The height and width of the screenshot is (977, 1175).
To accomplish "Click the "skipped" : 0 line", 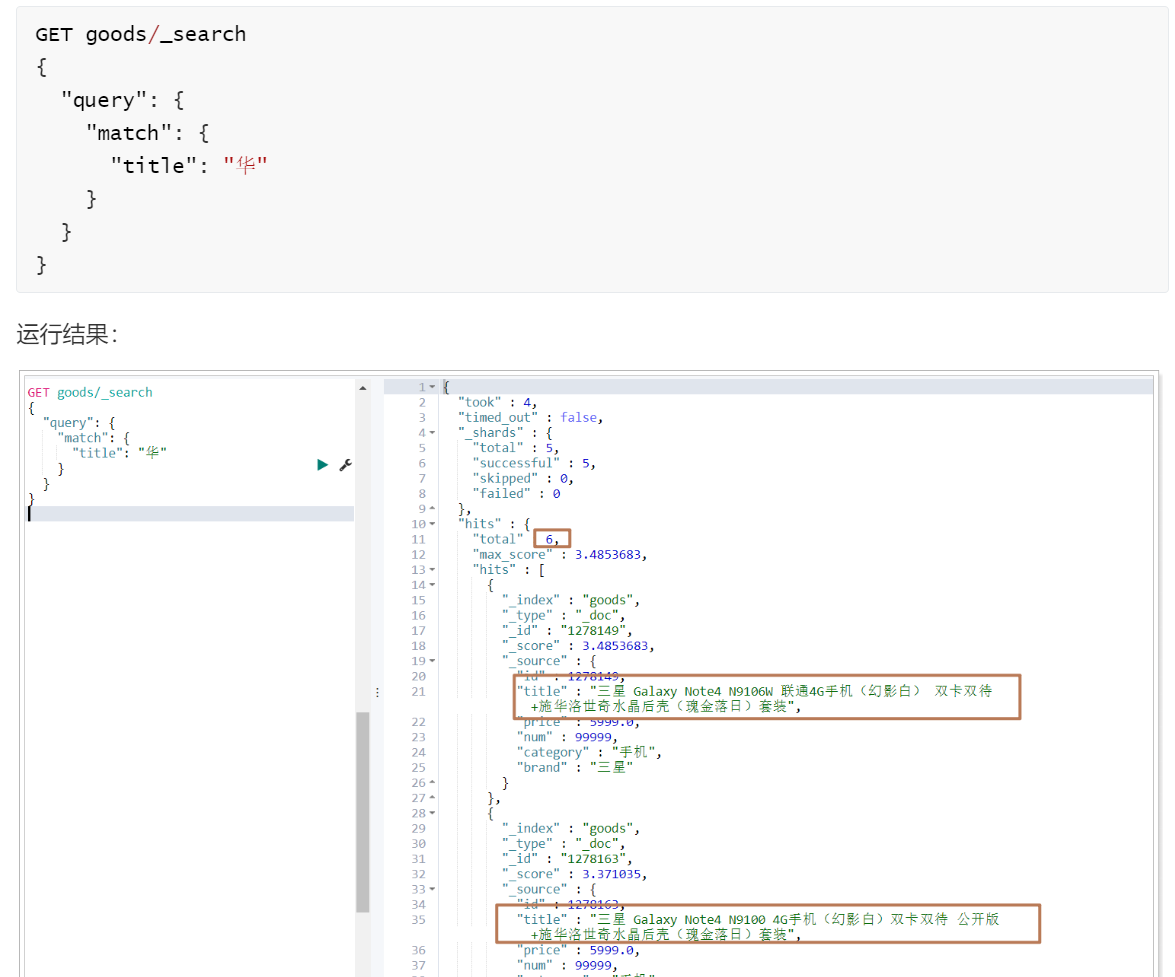I will 523,479.
